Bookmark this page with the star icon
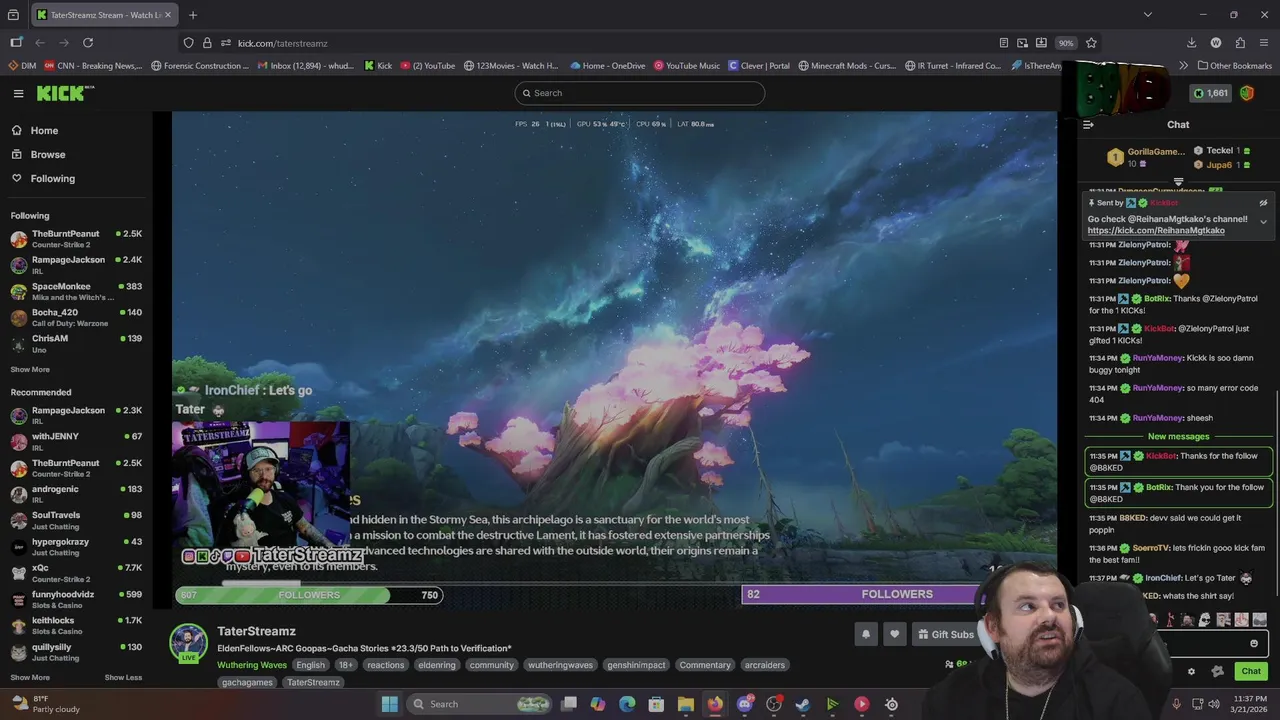Image resolution: width=1280 pixels, height=720 pixels. point(1091,43)
